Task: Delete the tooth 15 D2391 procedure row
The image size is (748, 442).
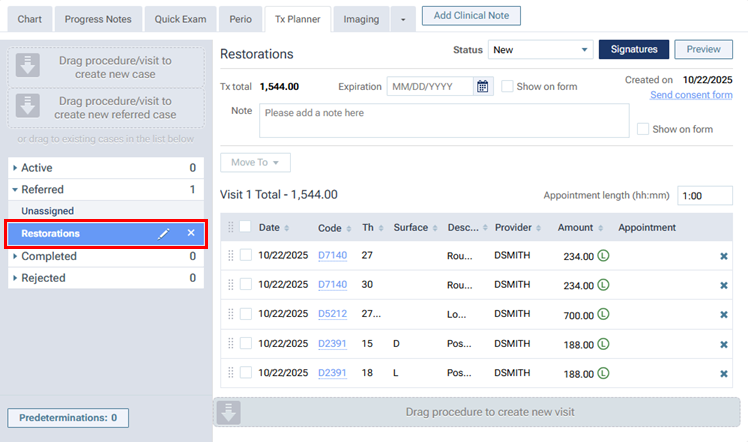Action: click(x=724, y=344)
